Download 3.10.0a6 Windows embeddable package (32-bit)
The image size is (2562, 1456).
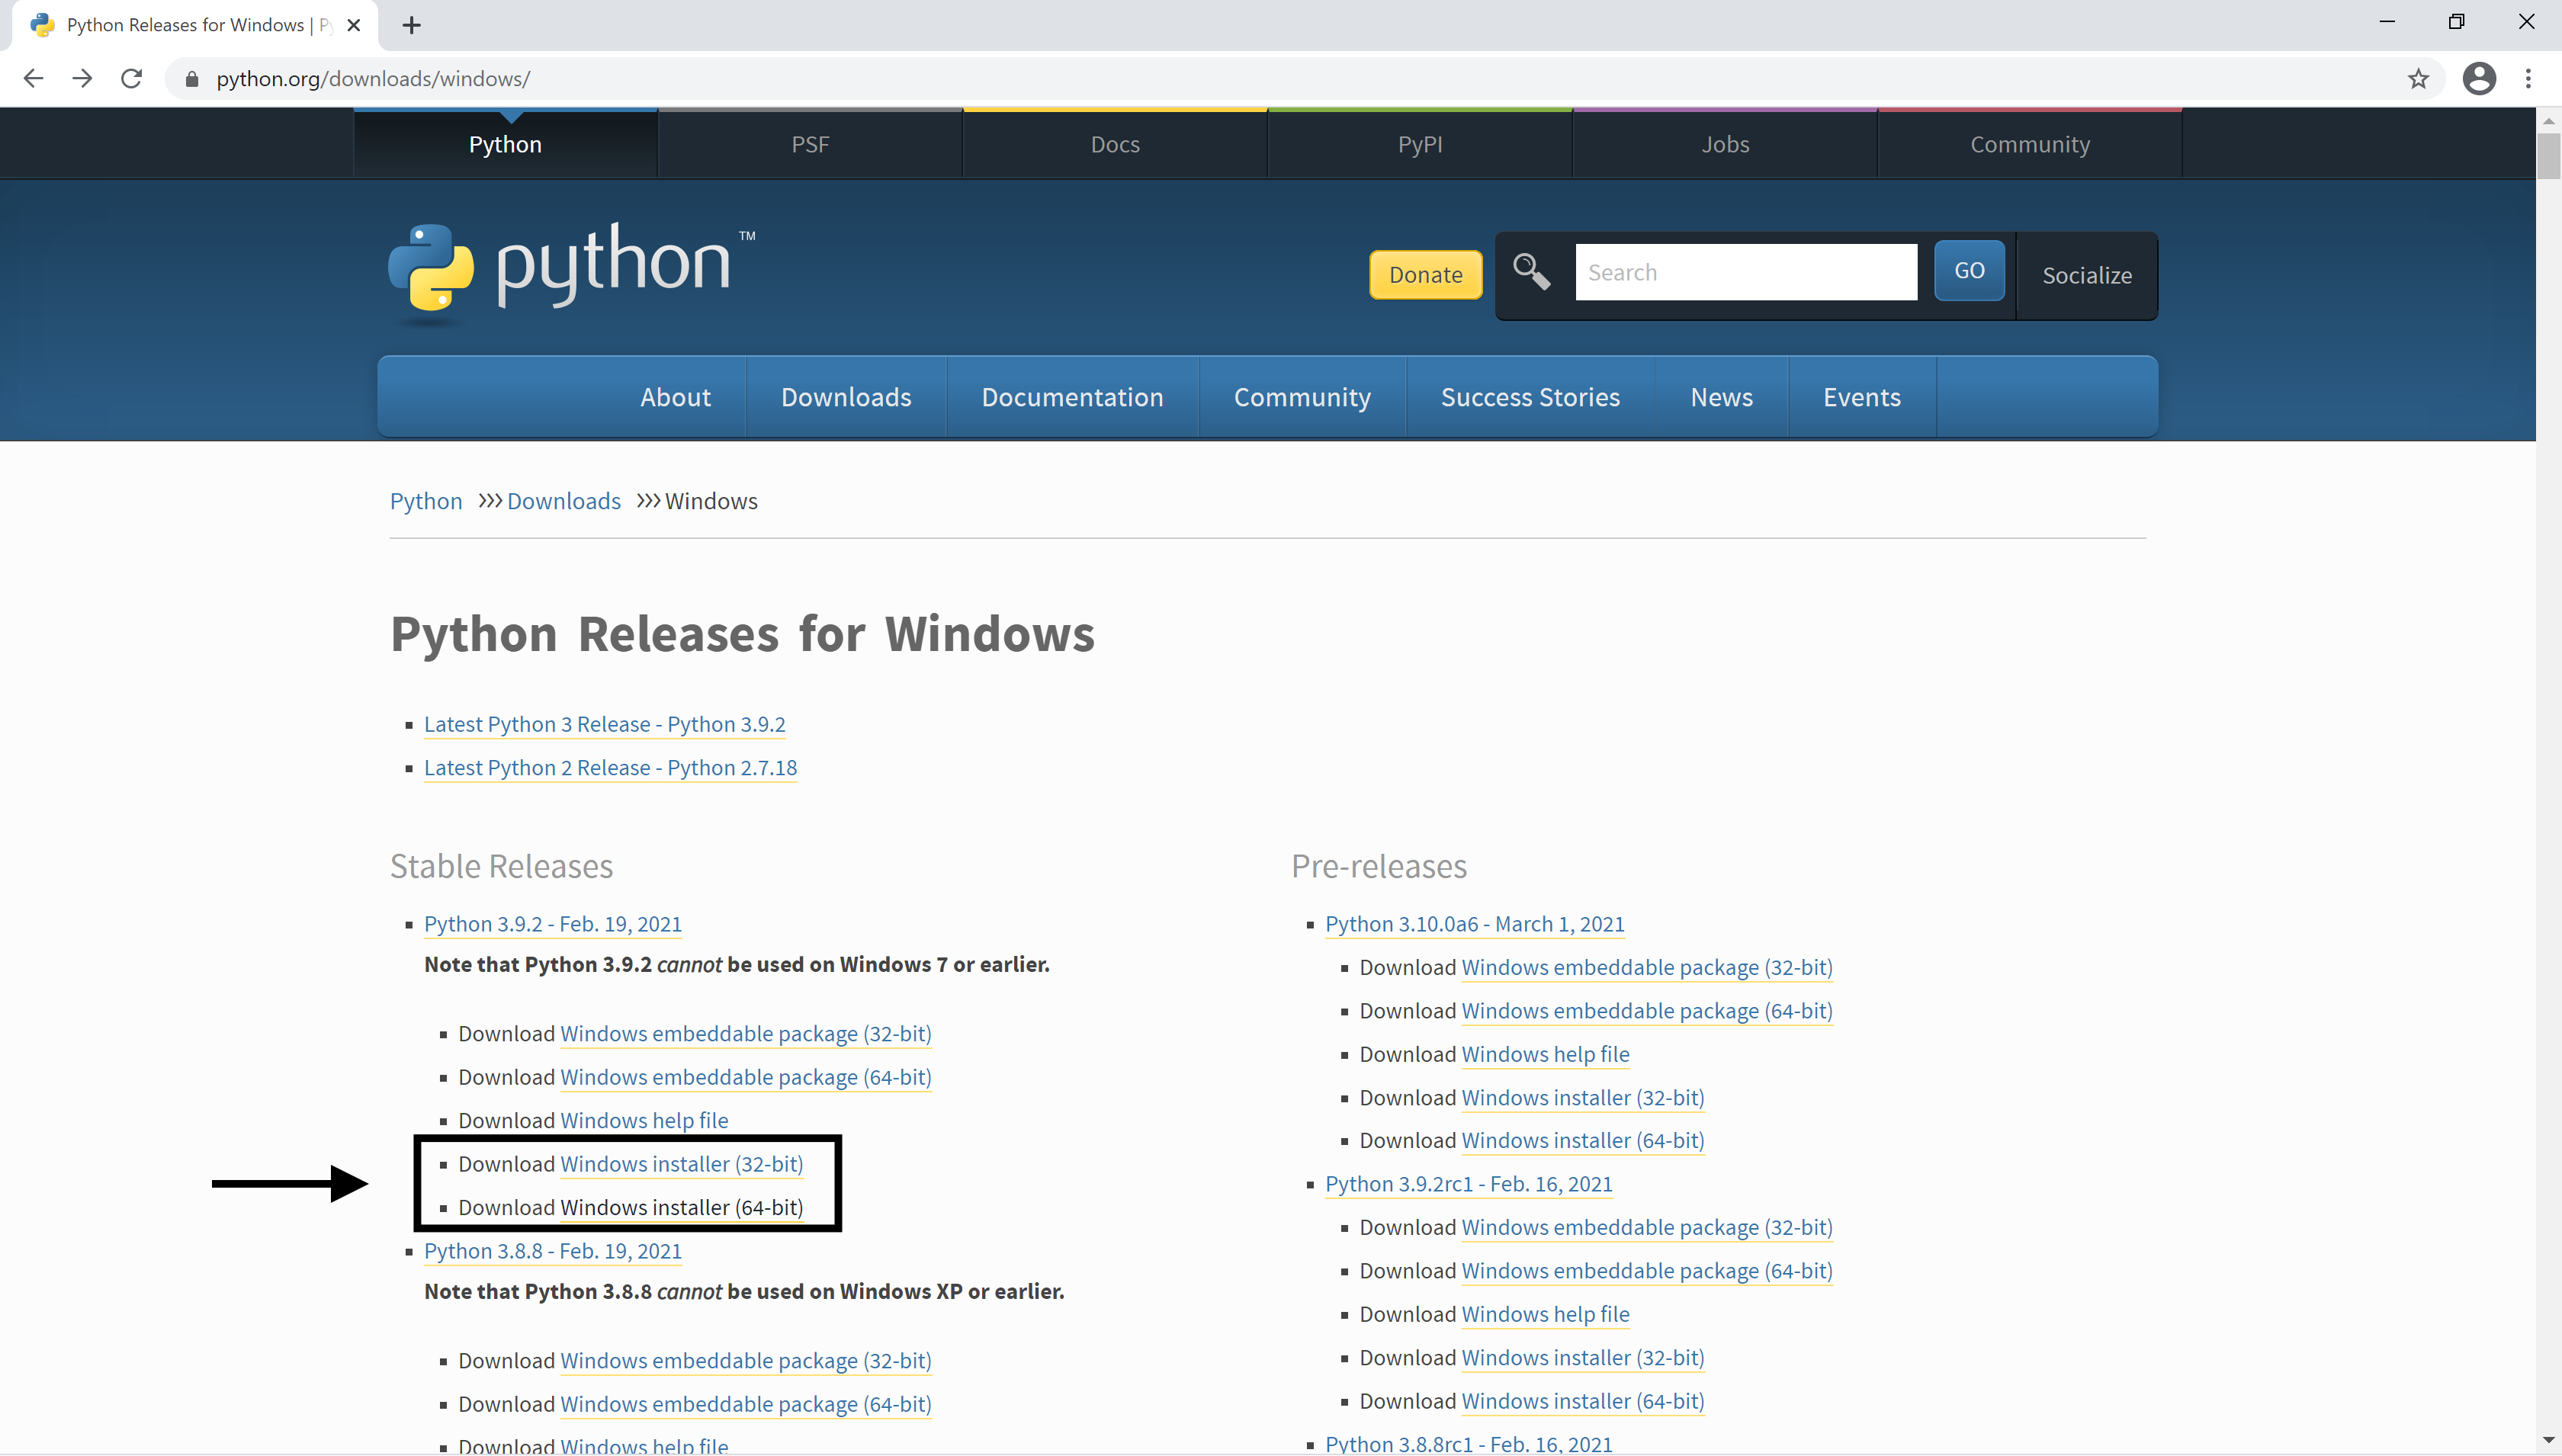(x=1647, y=967)
